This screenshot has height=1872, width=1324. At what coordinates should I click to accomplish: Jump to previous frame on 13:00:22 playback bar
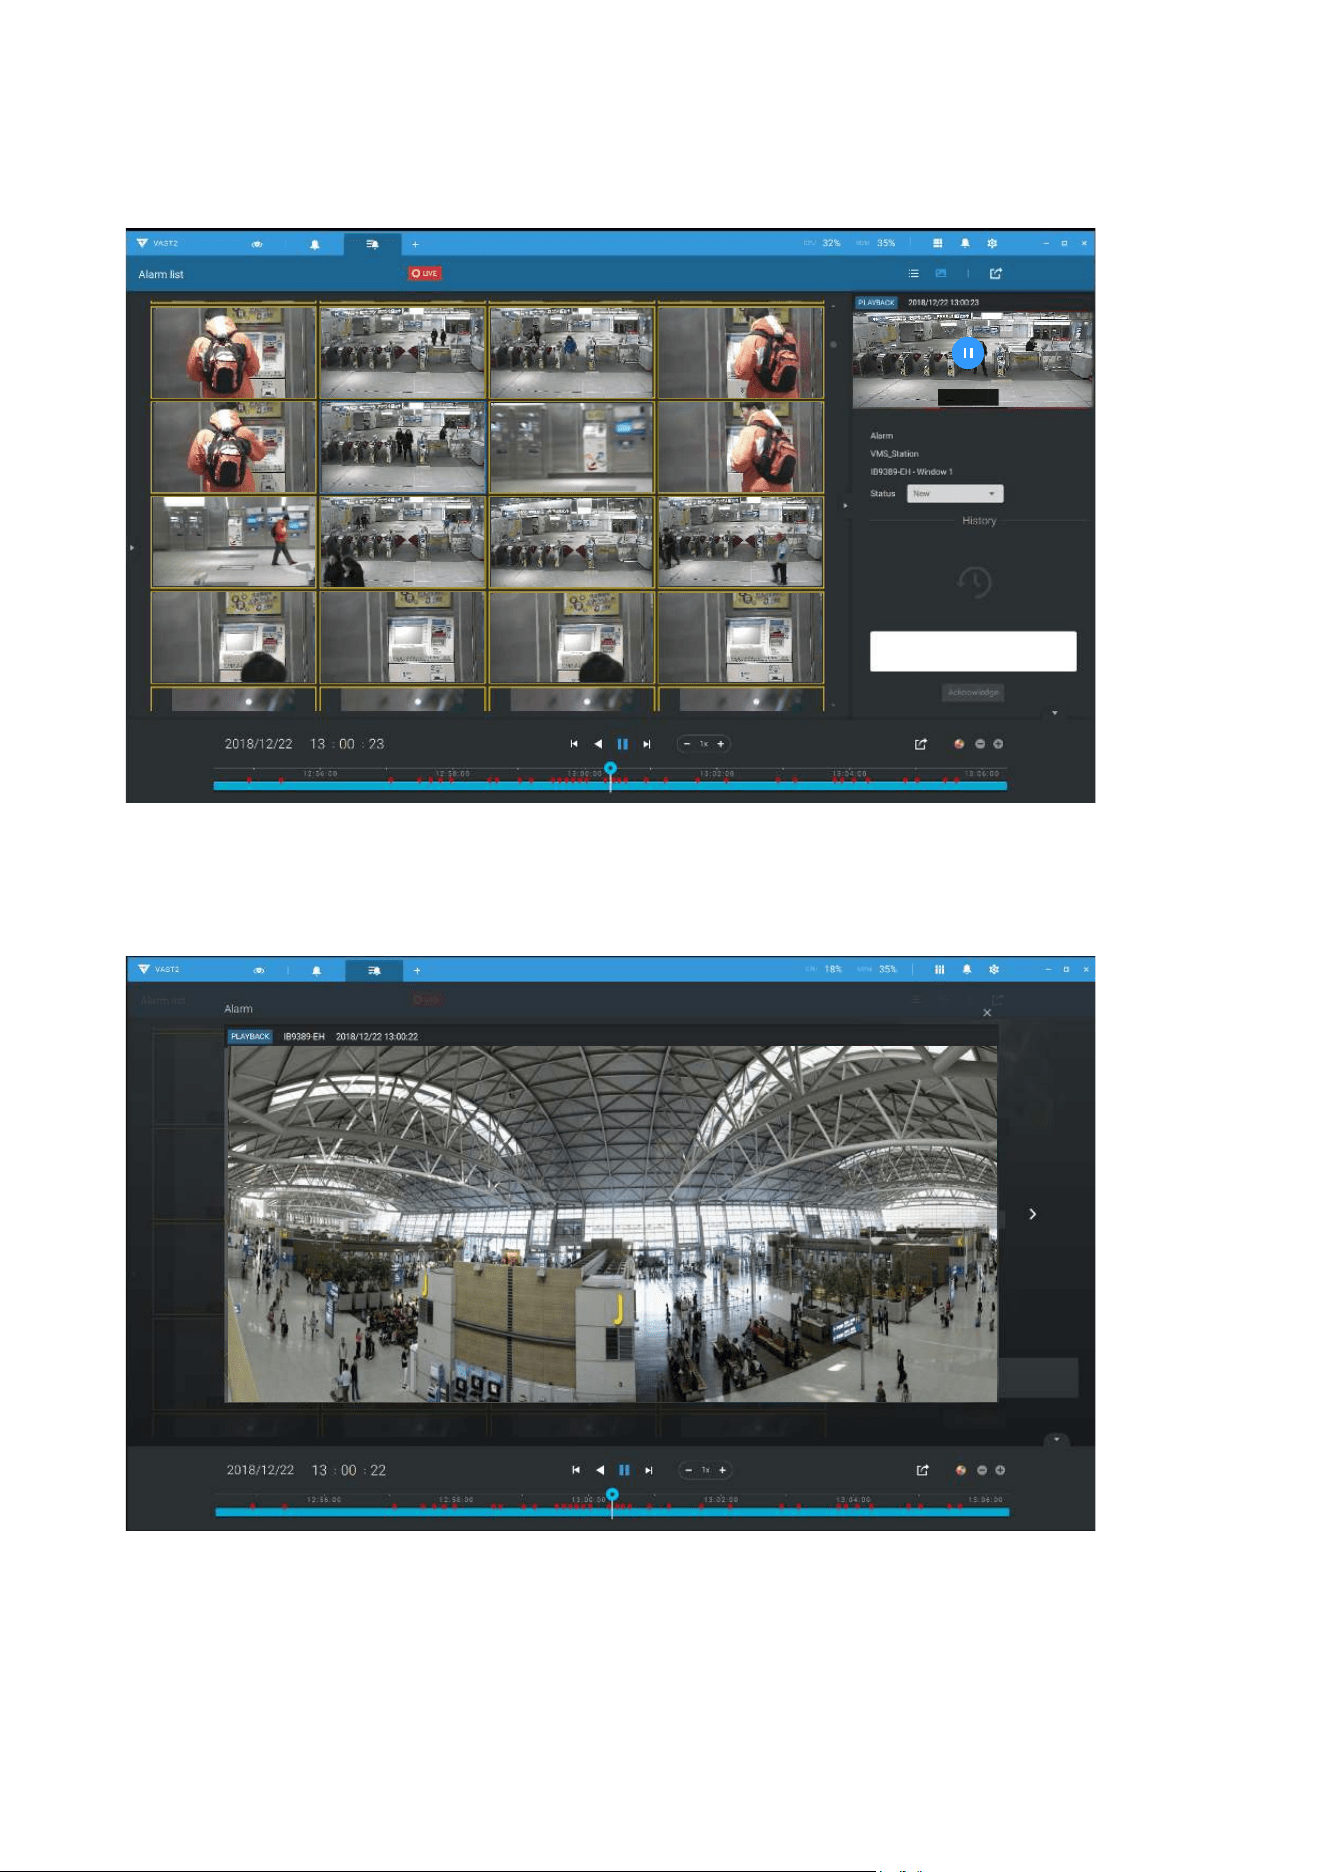(x=576, y=1470)
